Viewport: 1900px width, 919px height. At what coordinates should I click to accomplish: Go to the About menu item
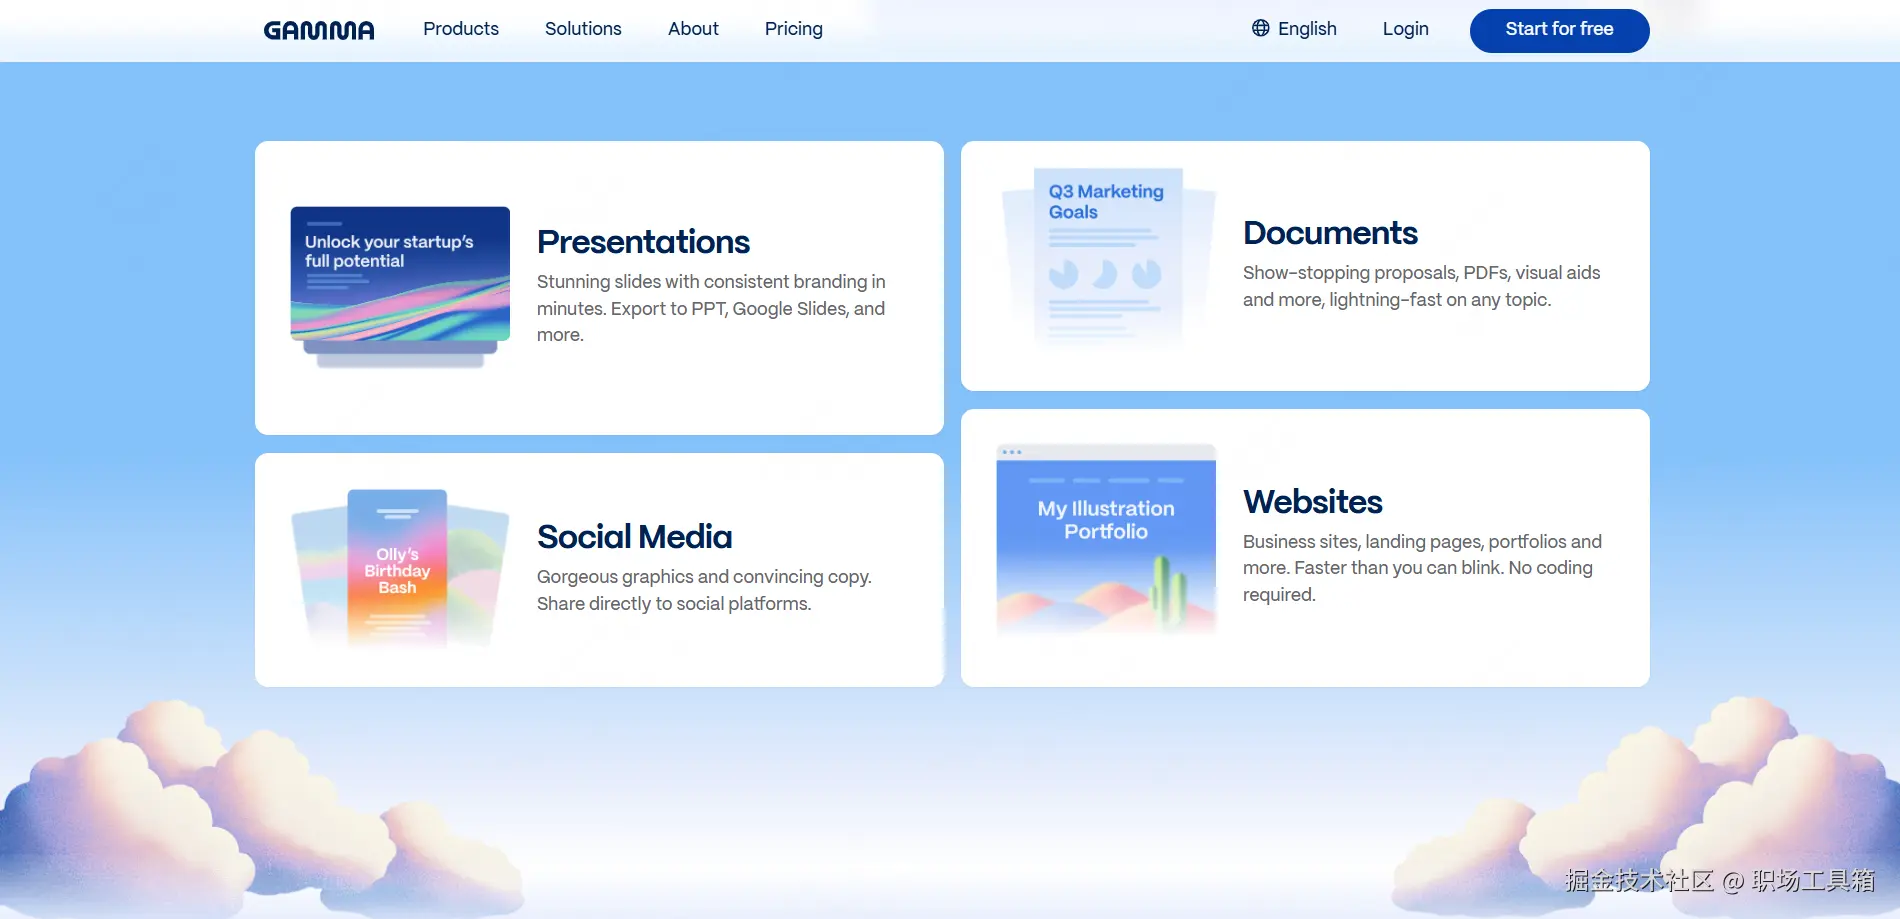pyautogui.click(x=693, y=29)
